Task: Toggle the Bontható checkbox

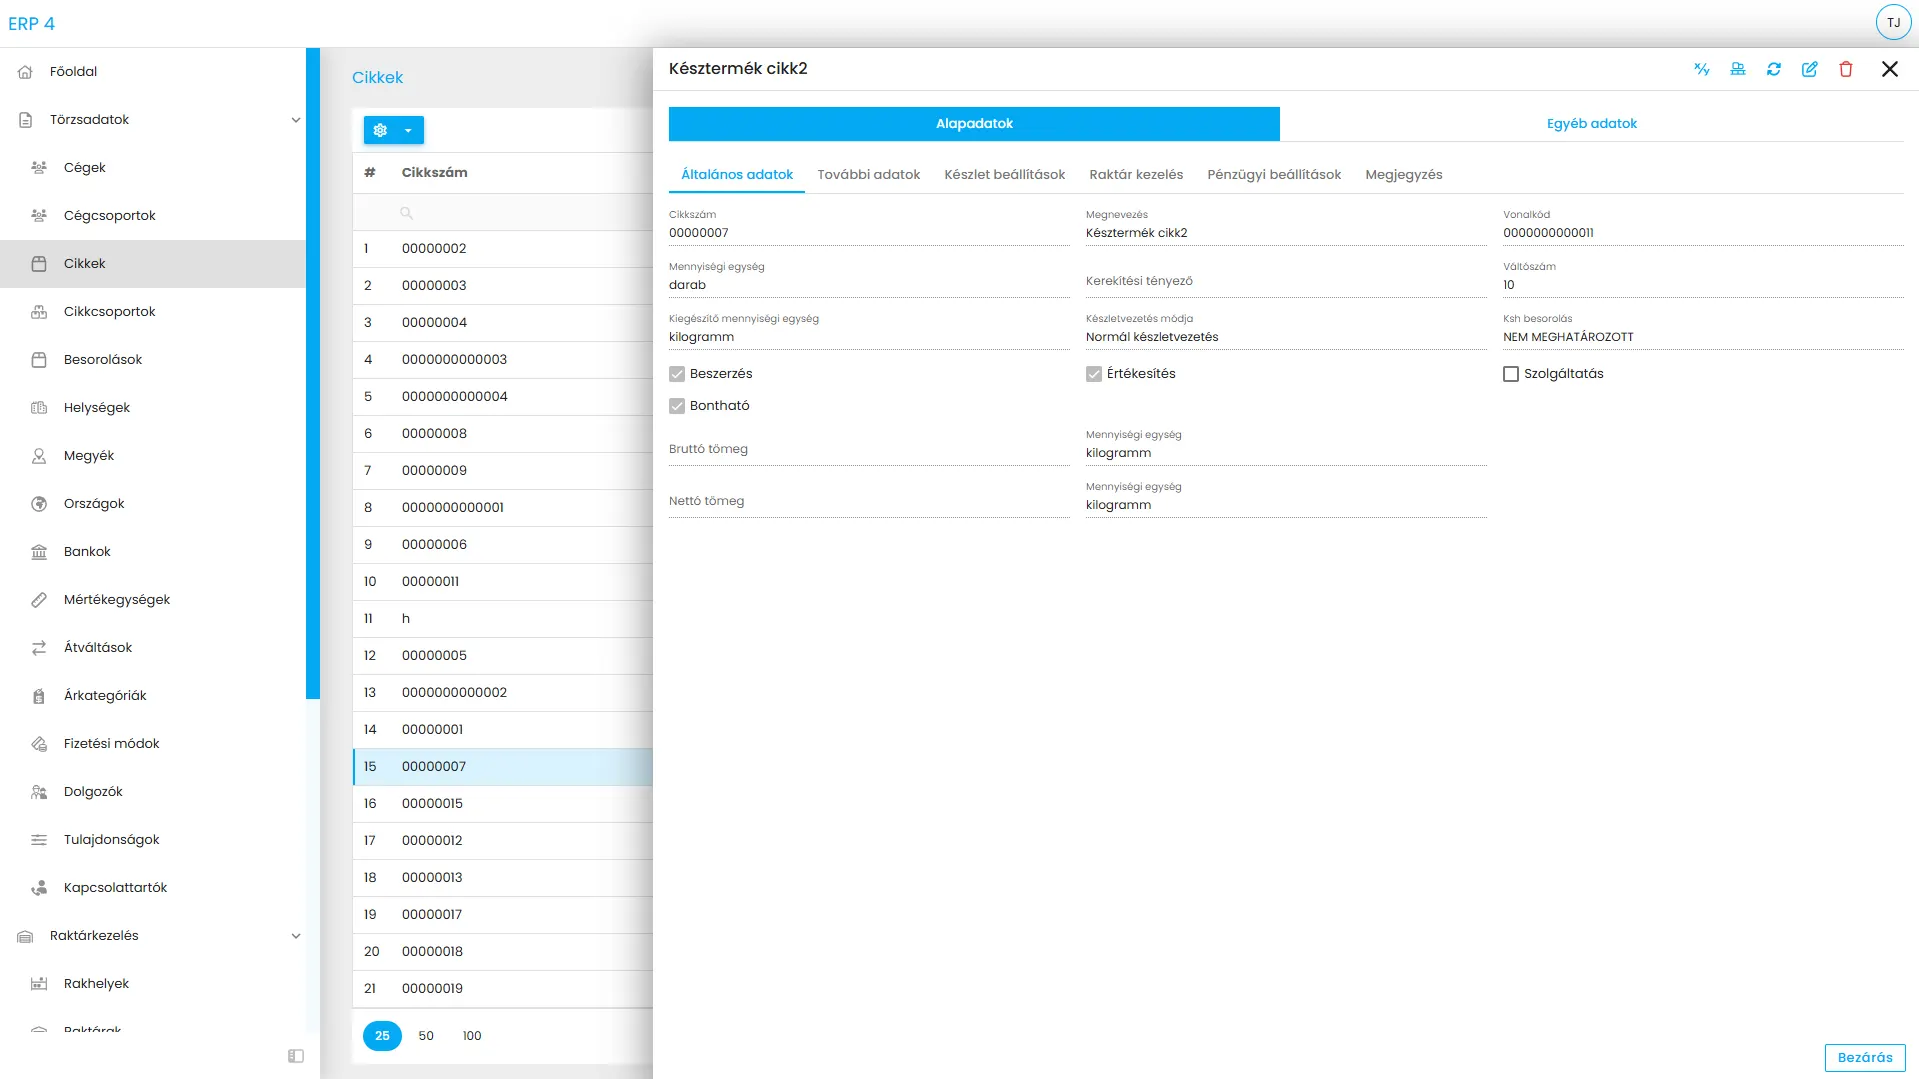Action: [677, 406]
